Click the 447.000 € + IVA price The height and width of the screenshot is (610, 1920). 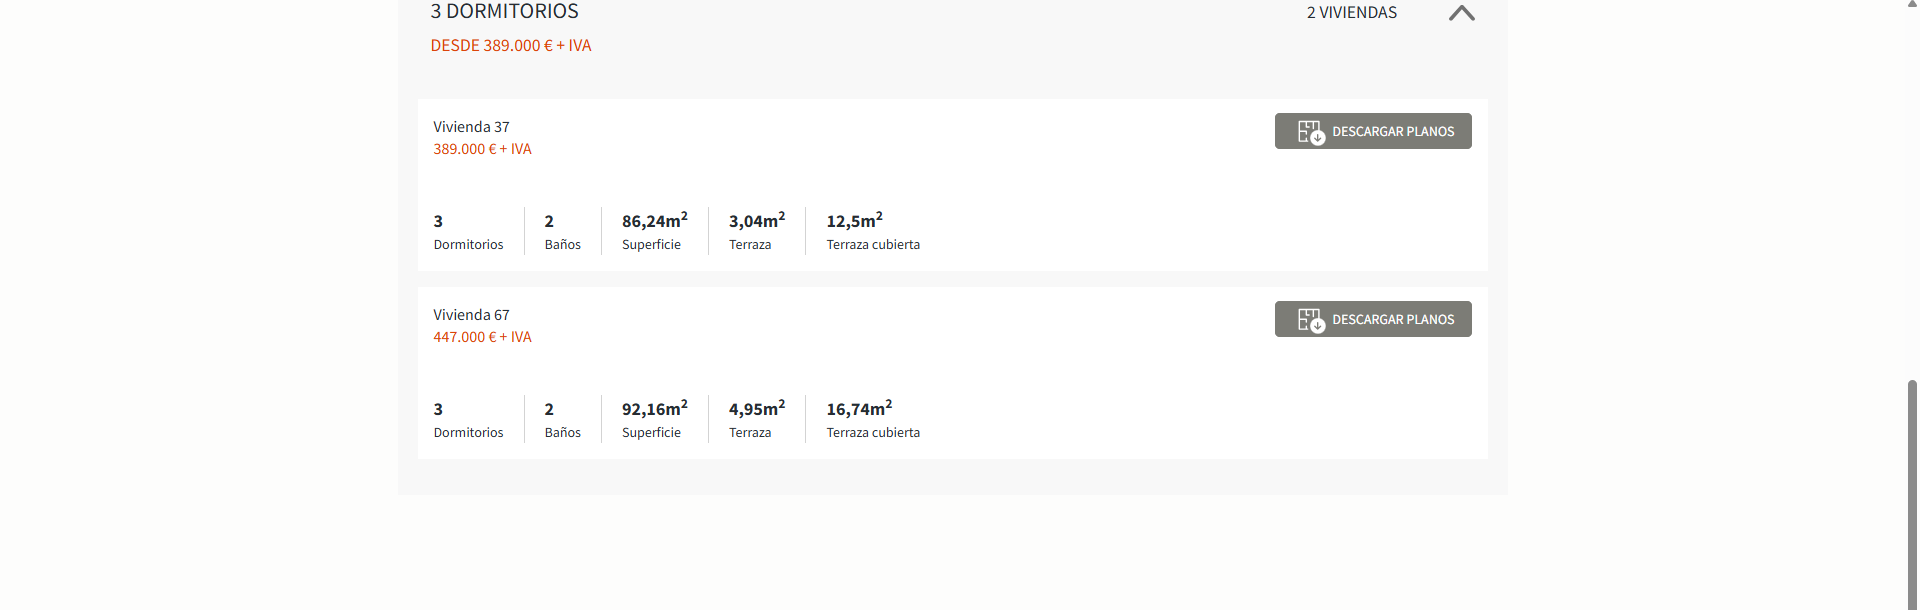pos(482,337)
